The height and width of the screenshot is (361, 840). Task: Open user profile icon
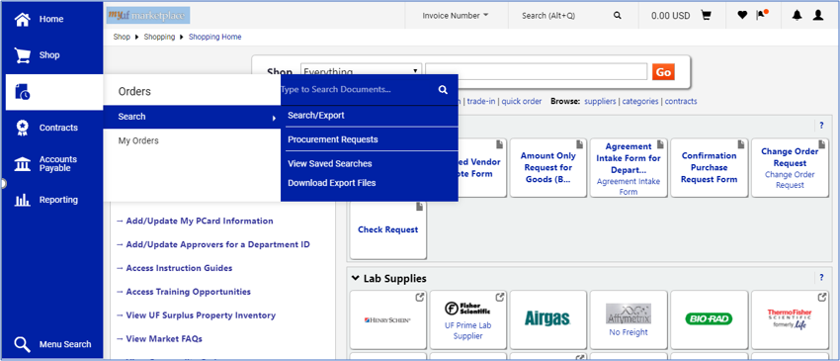(818, 16)
